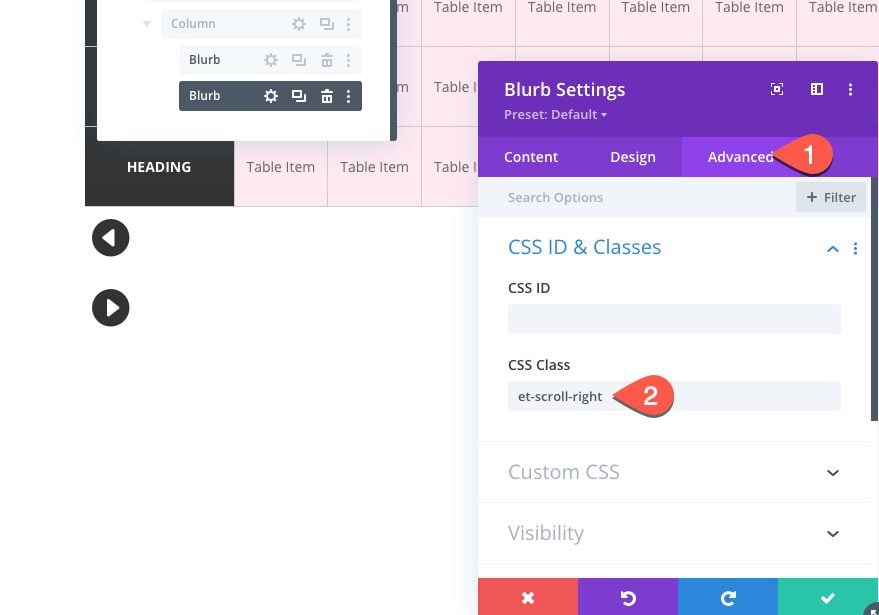Collapse the CSS ID & Classes section
The width and height of the screenshot is (879, 615).
pyautogui.click(x=833, y=248)
